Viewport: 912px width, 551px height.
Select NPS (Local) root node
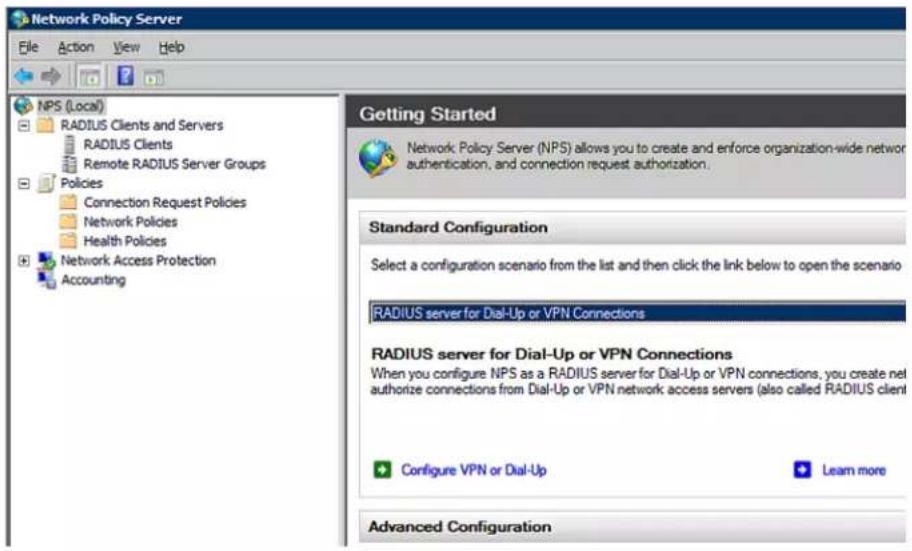[x=70, y=106]
